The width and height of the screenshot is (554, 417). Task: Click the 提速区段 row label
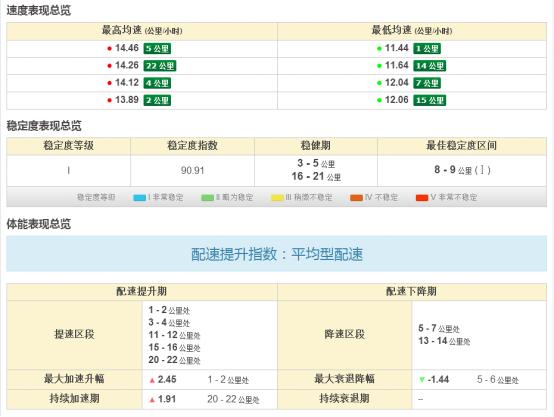coord(74,334)
